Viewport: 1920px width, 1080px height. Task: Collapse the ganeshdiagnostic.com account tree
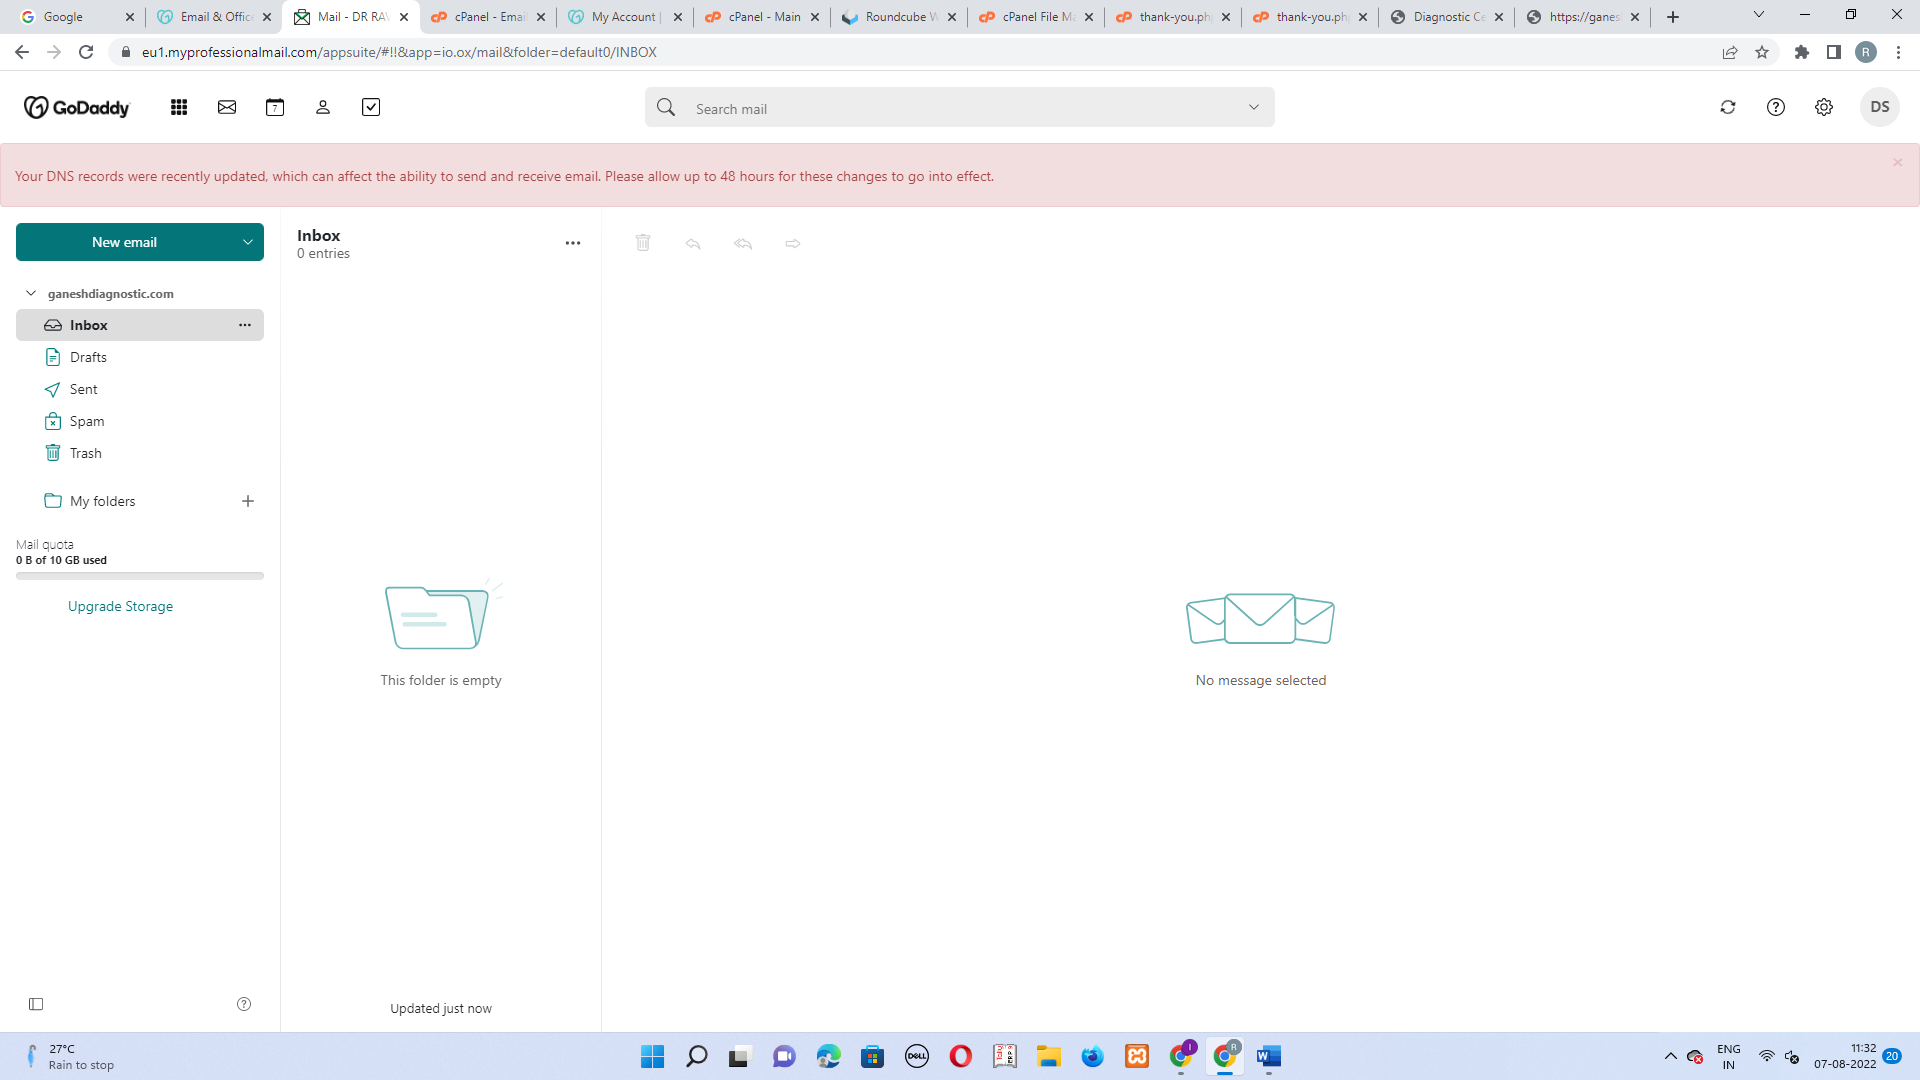[x=31, y=293]
